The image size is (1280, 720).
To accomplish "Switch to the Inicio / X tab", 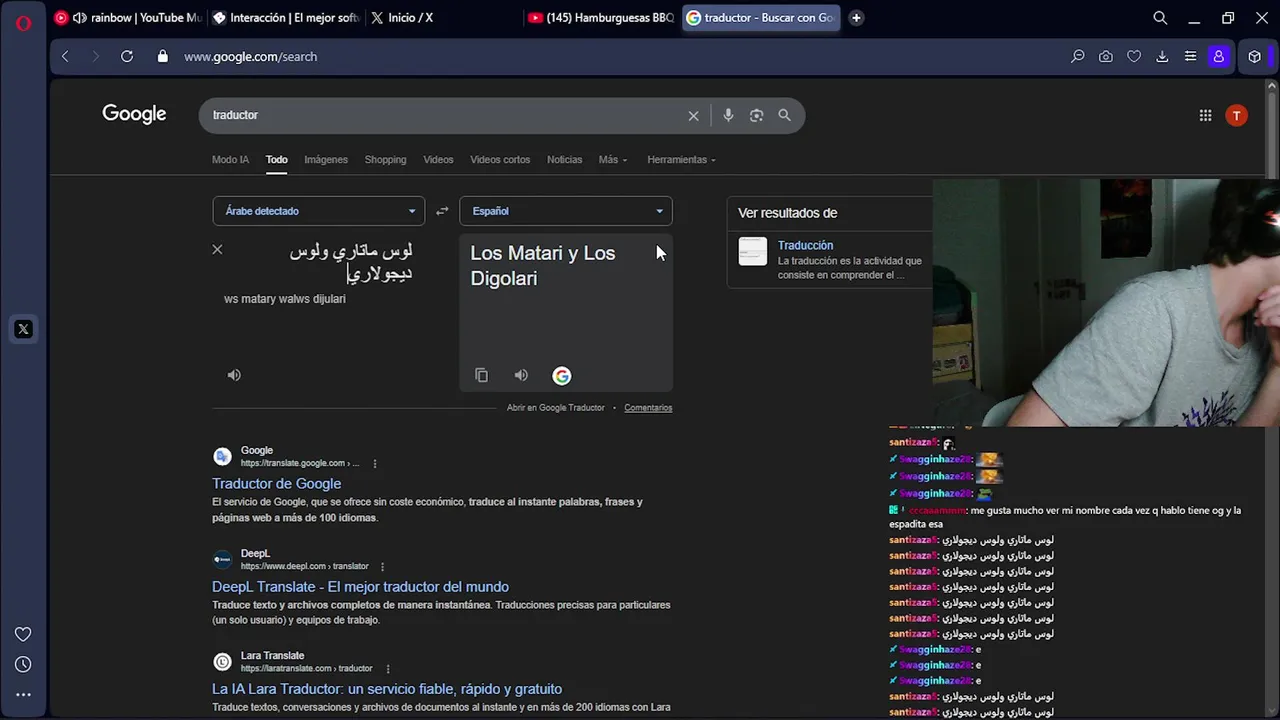I will (x=442, y=18).
